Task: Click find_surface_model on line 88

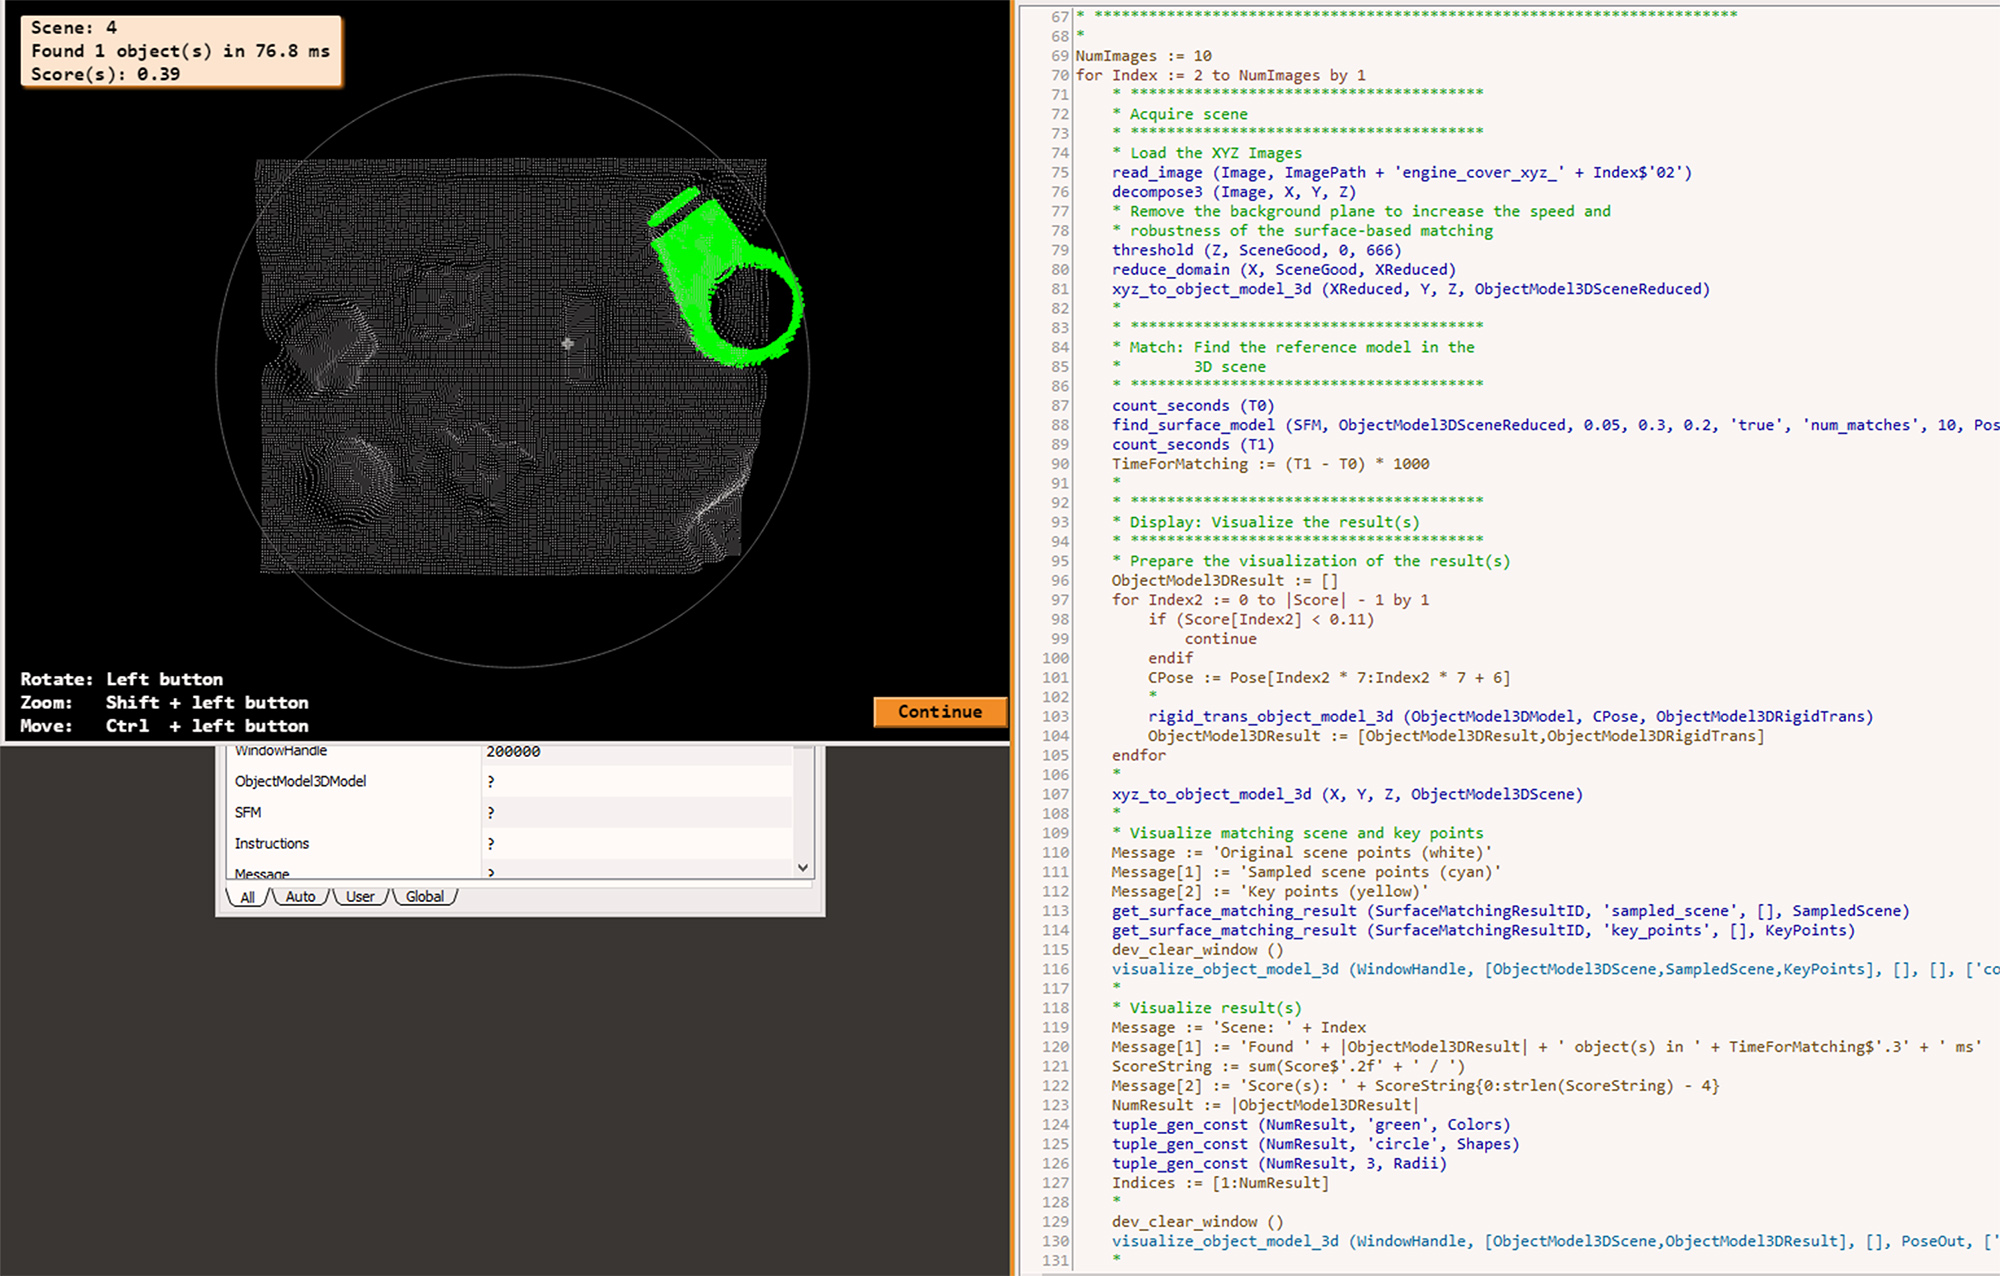Action: [1555, 425]
